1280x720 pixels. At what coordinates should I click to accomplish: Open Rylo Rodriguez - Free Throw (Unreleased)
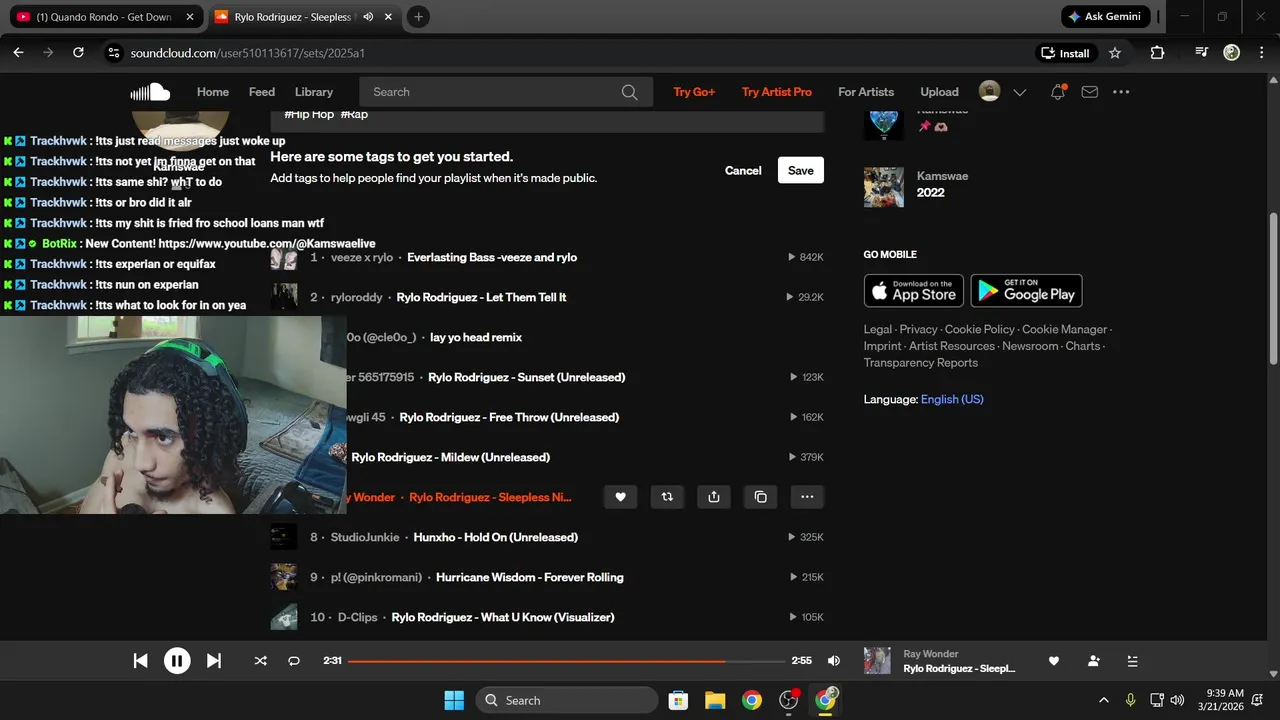(509, 417)
